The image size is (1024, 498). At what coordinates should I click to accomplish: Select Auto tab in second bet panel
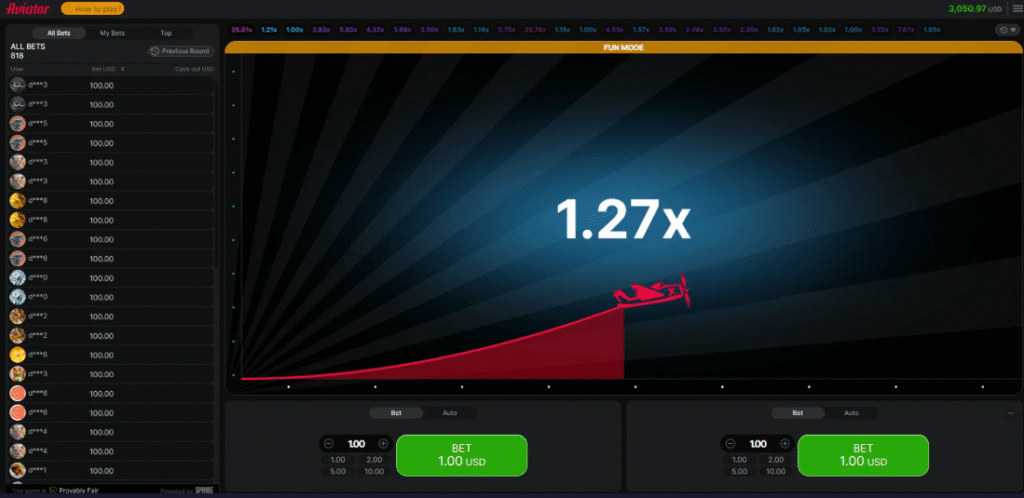pyautogui.click(x=852, y=412)
